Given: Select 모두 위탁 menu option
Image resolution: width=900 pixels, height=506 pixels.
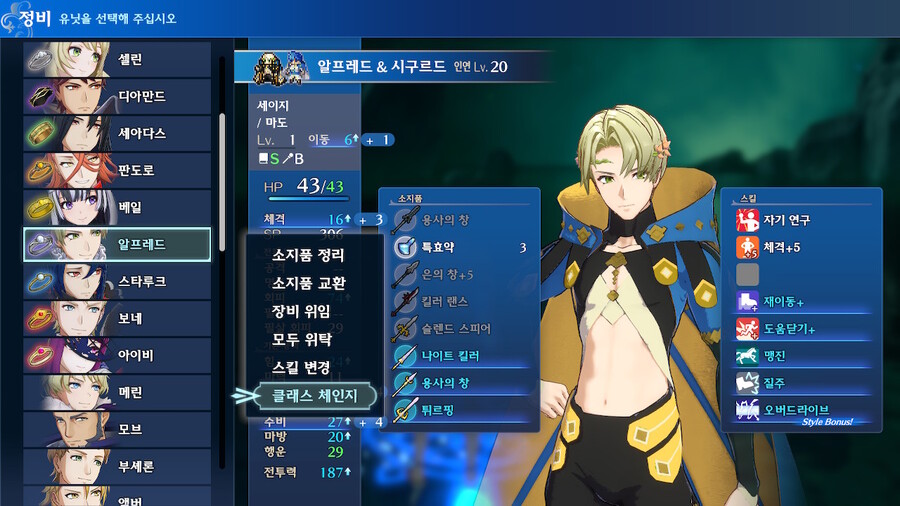Looking at the screenshot, I should pos(301,339).
